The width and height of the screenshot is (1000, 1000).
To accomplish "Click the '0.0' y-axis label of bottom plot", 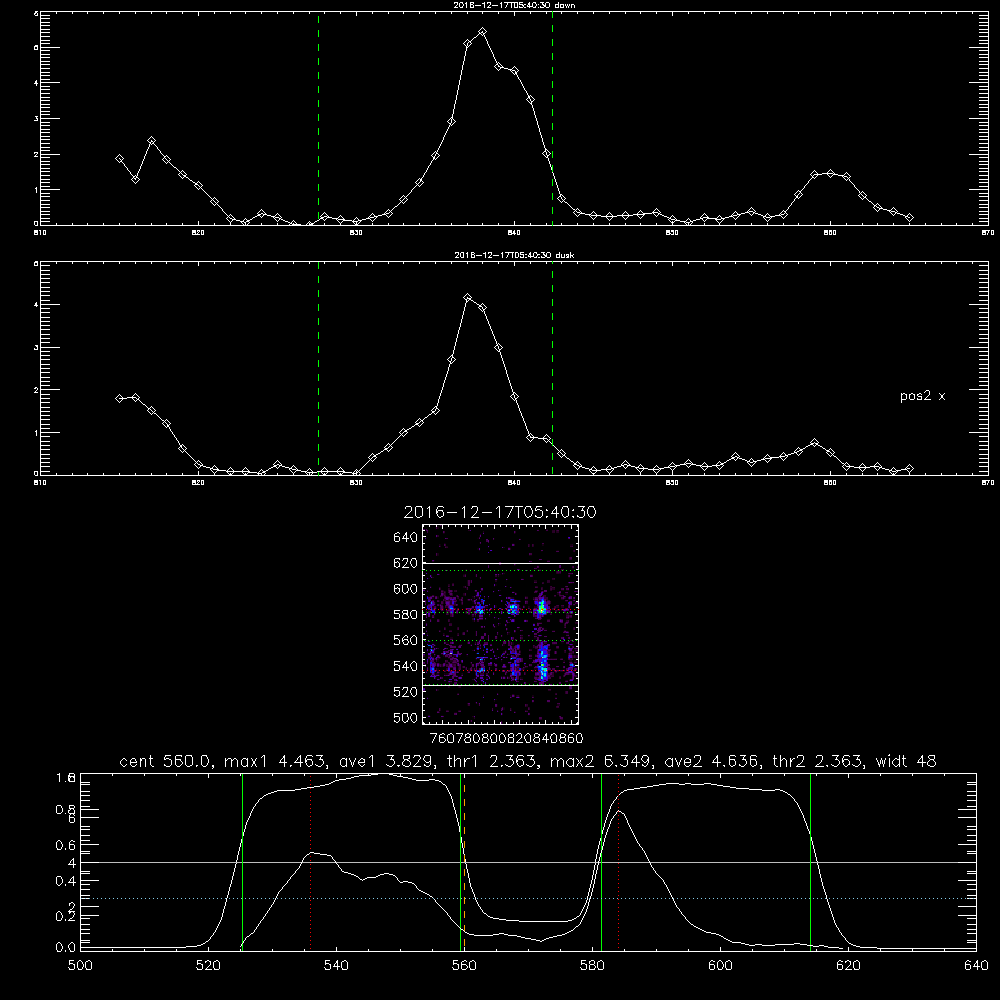I will (x=66, y=948).
